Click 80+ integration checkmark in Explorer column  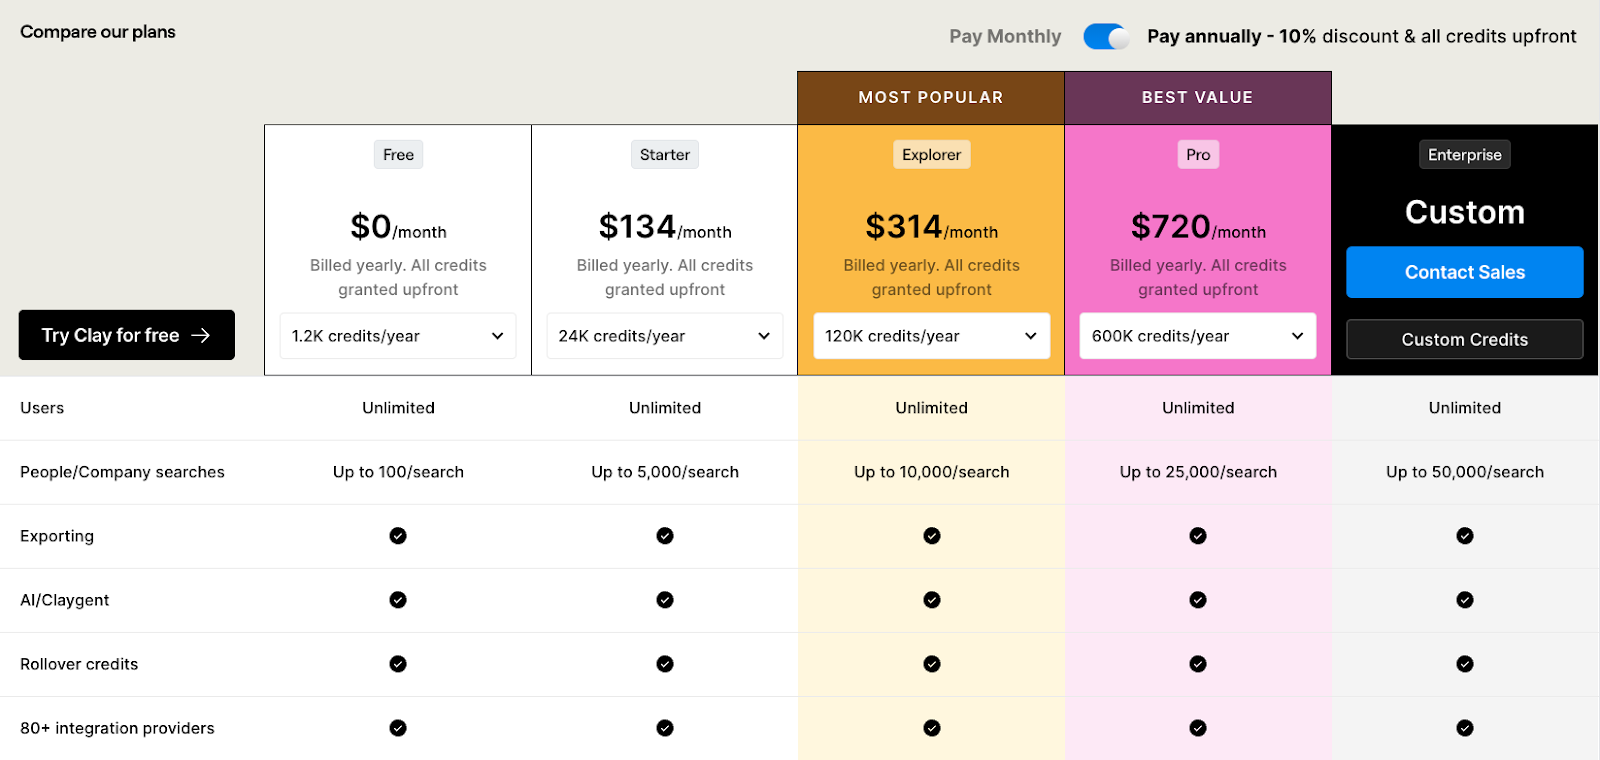click(932, 728)
